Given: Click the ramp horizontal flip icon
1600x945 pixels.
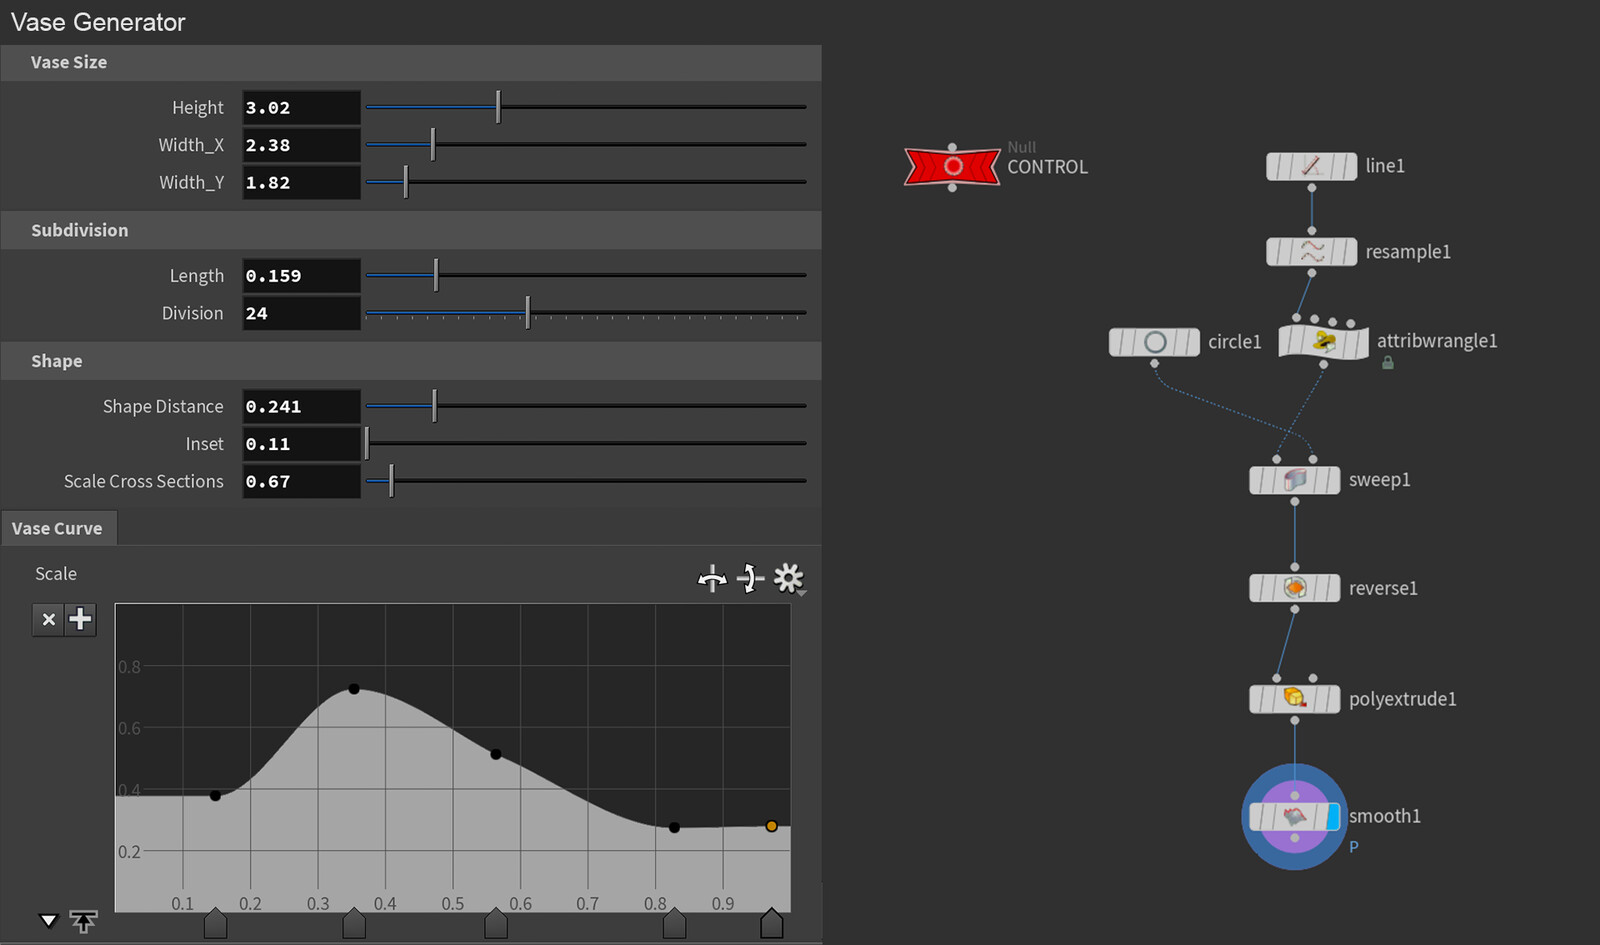Looking at the screenshot, I should pyautogui.click(x=712, y=578).
